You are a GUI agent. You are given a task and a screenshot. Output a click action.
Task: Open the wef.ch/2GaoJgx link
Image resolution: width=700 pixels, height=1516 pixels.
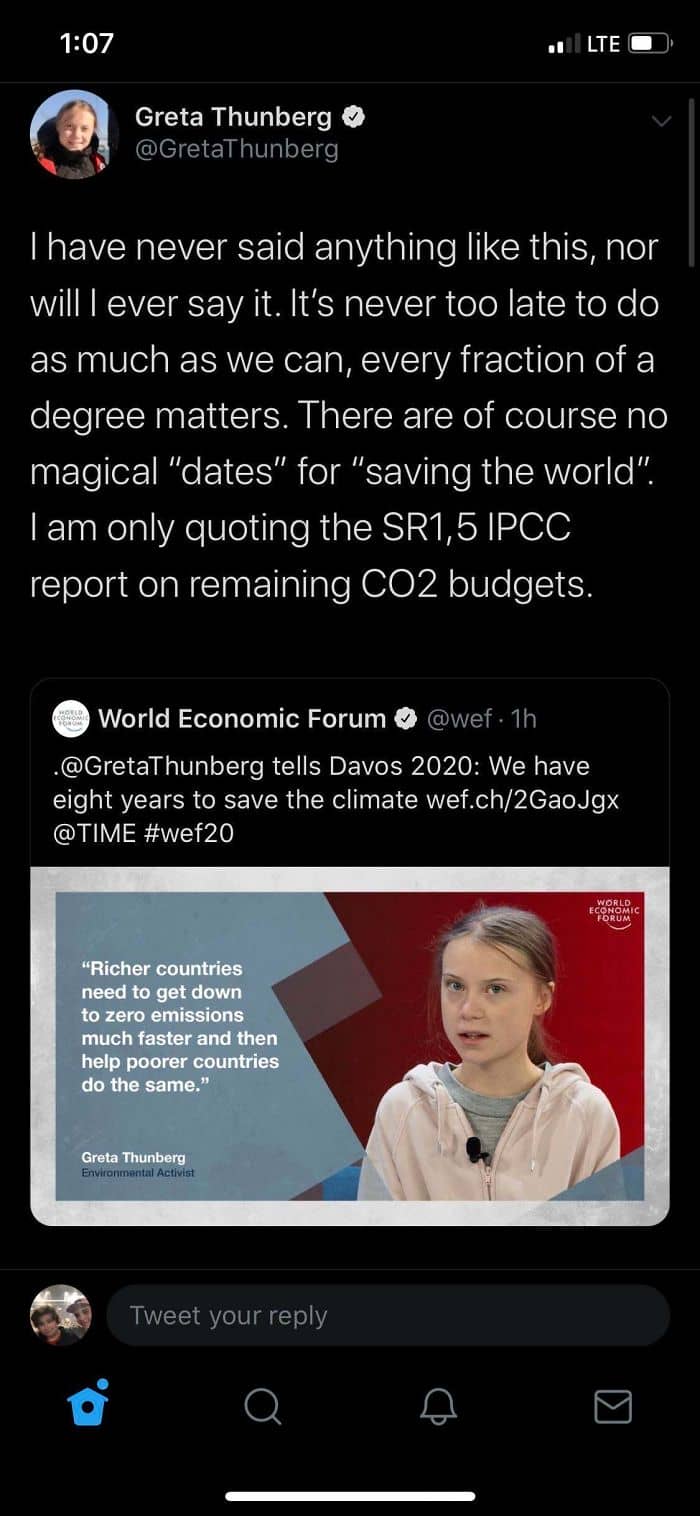(x=523, y=799)
